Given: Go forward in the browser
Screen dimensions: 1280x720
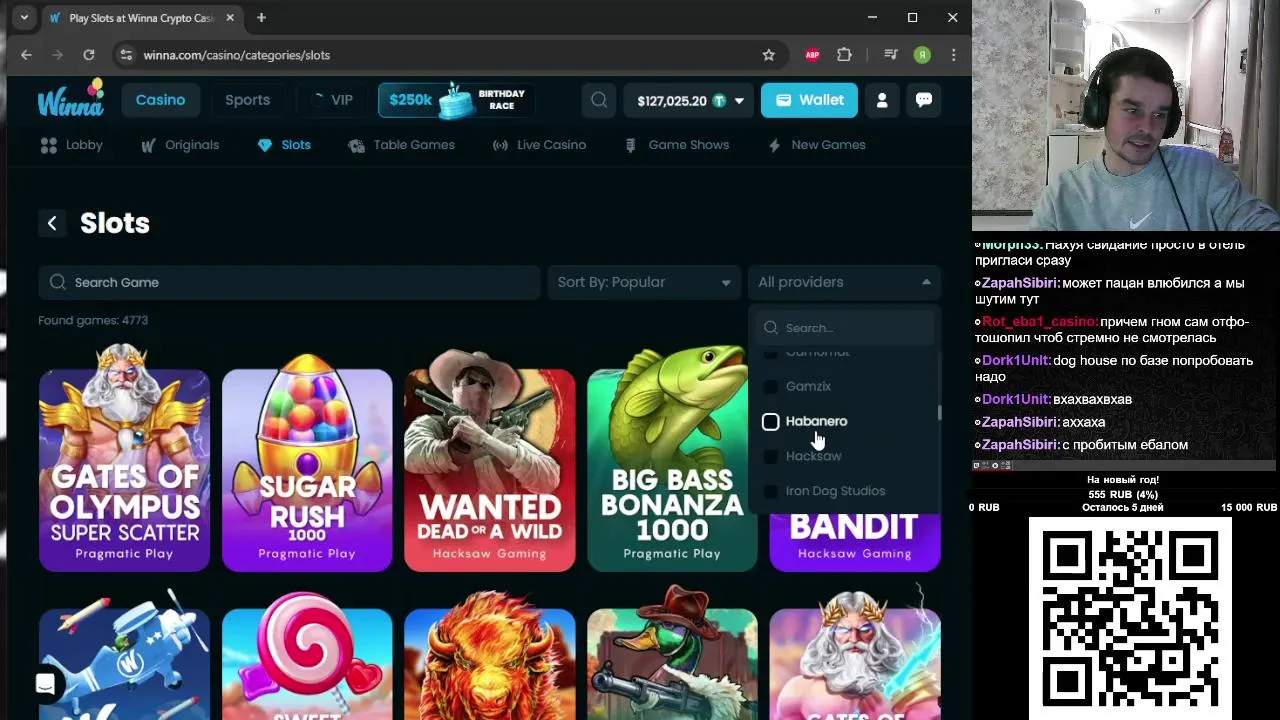Looking at the screenshot, I should coord(58,55).
